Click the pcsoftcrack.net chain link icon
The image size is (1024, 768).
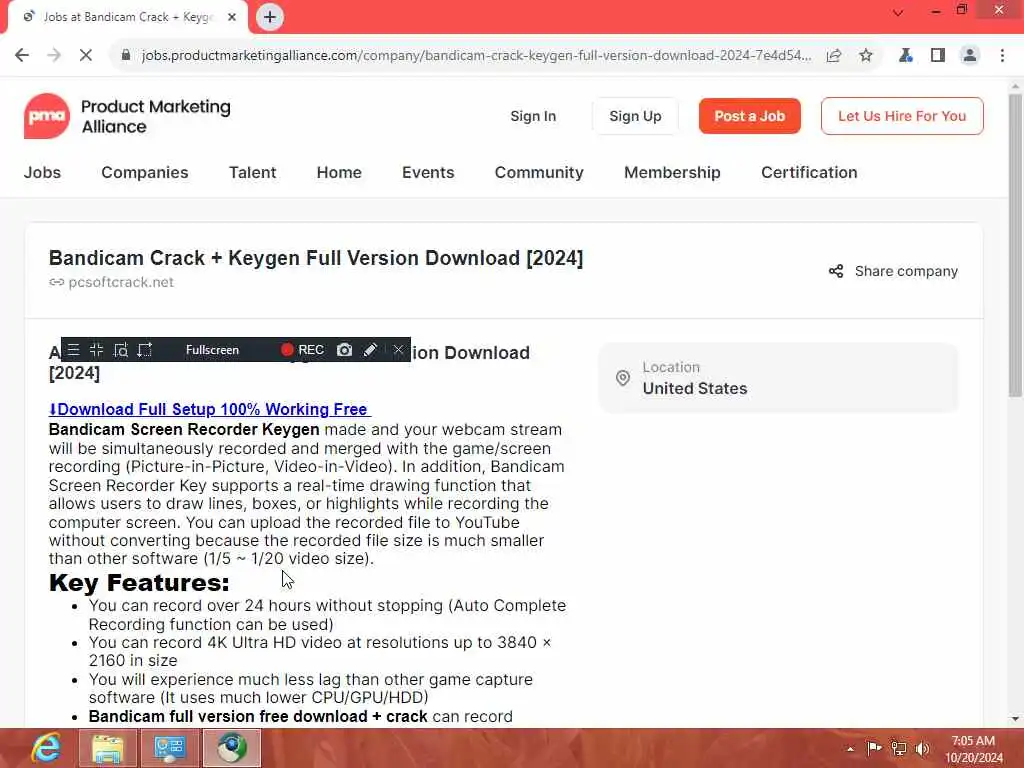pyautogui.click(x=57, y=282)
